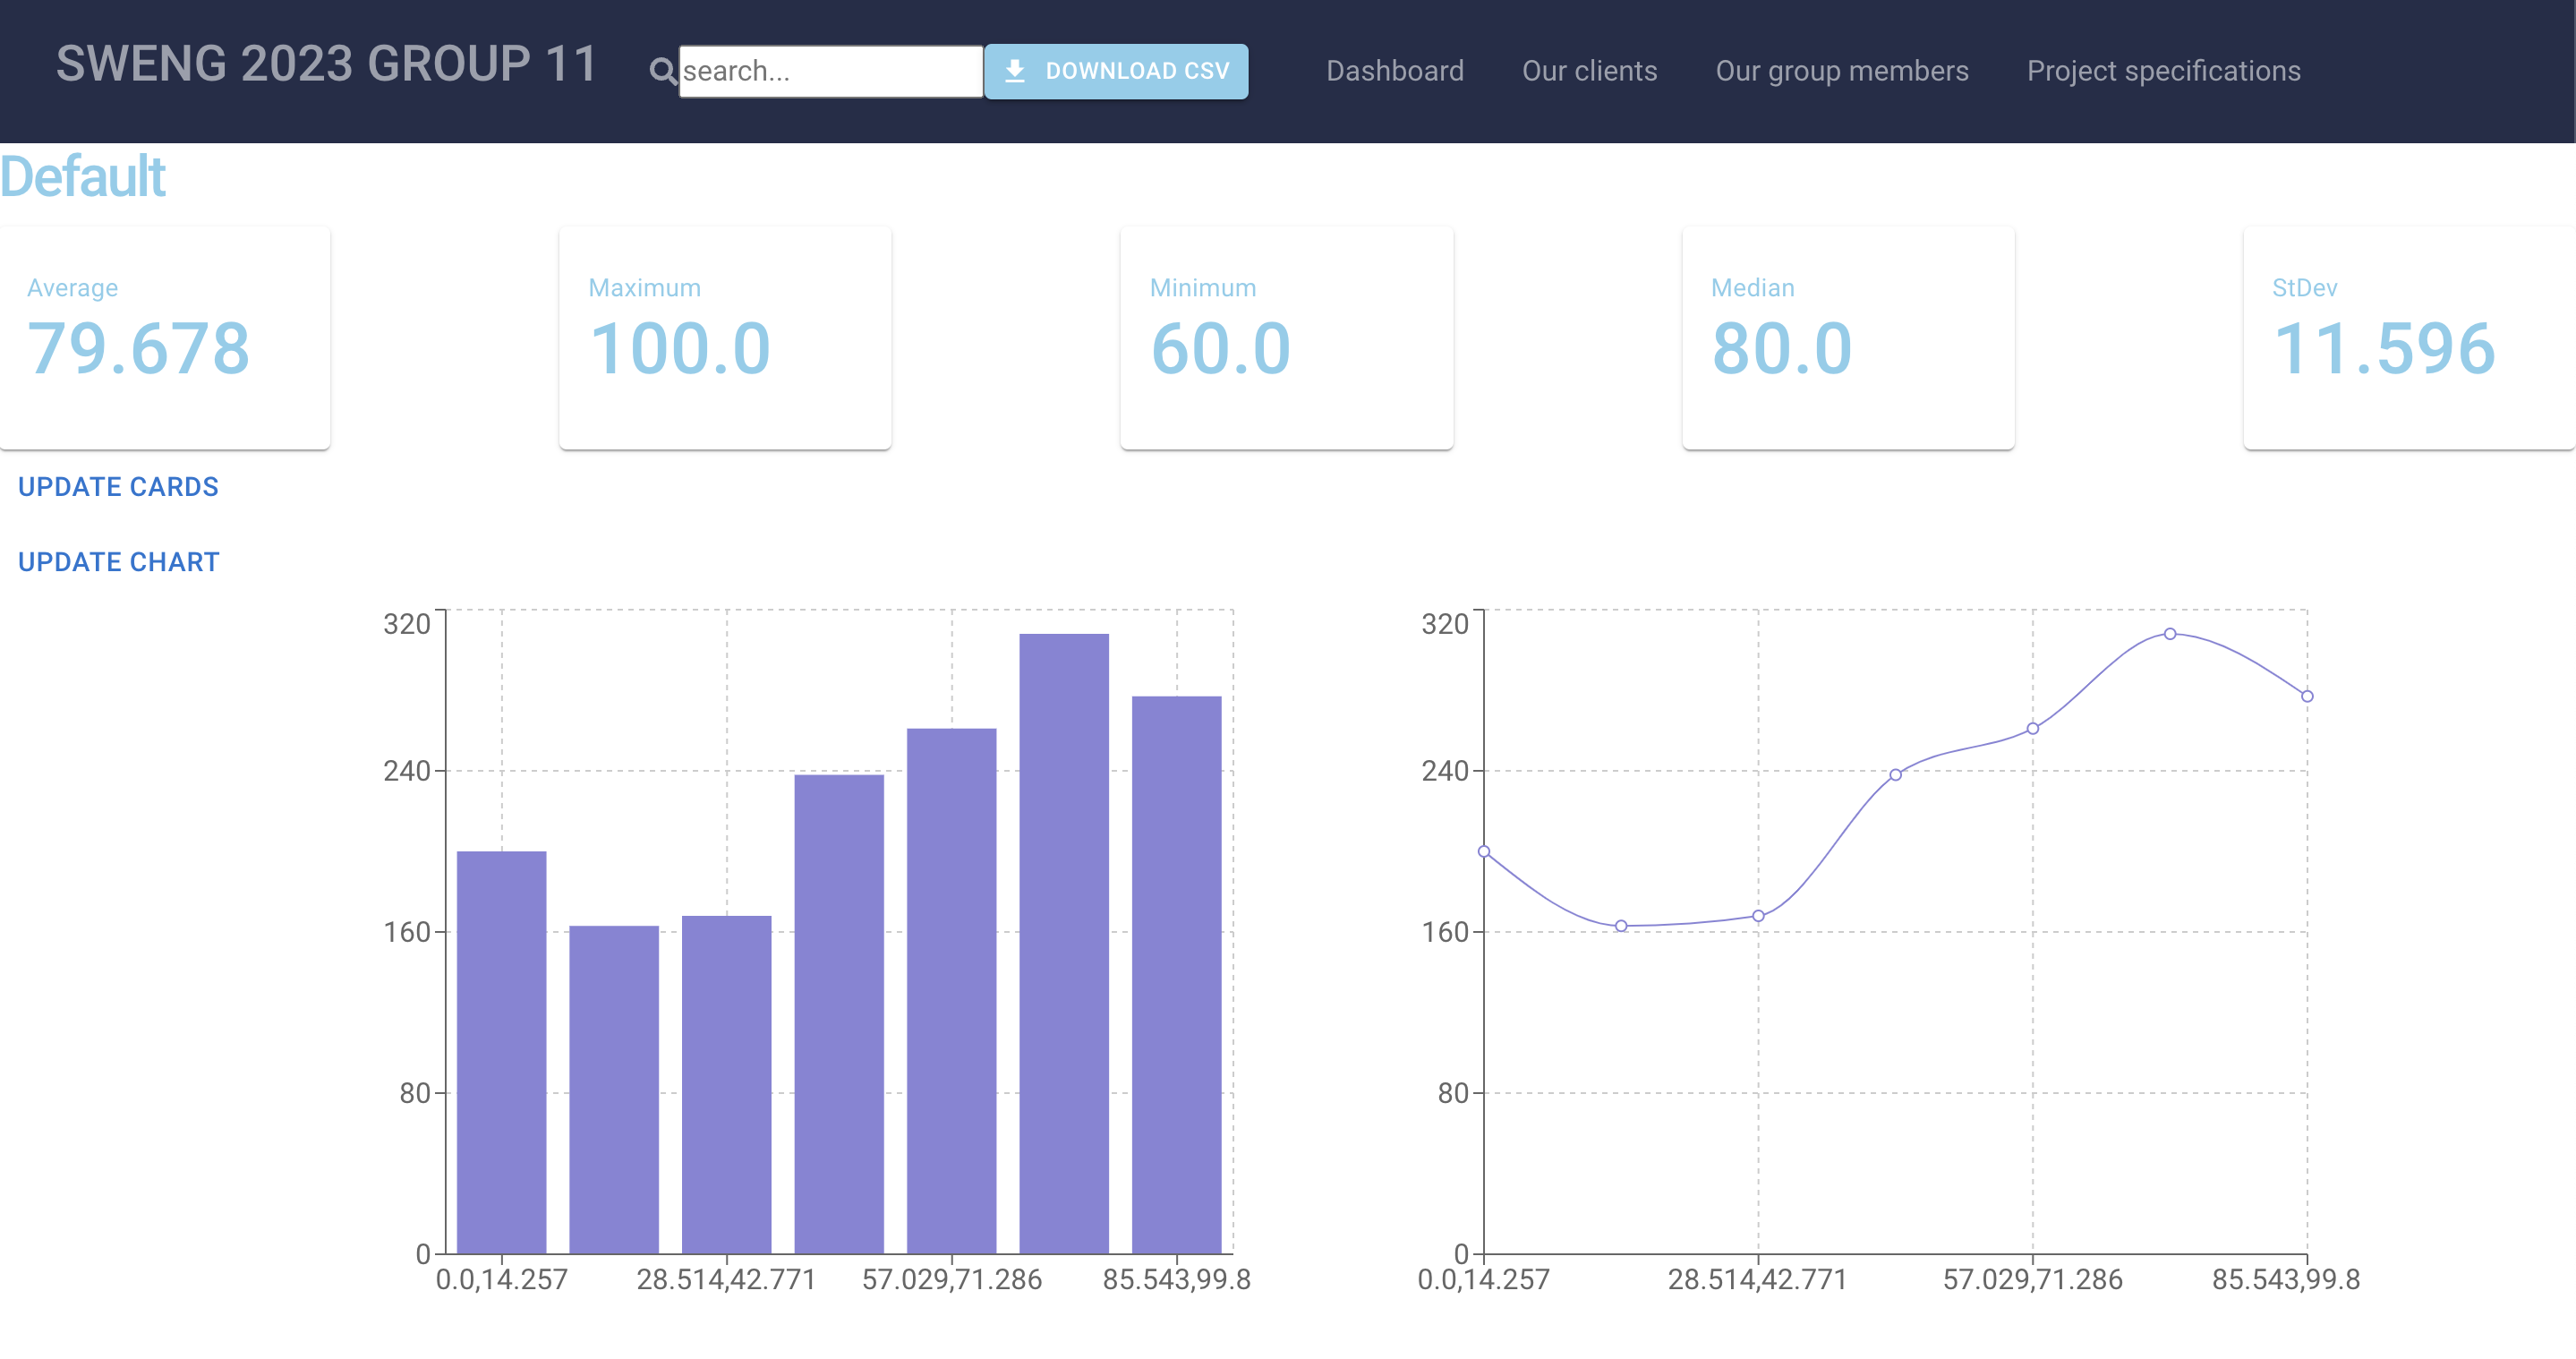
Task: Select the Minimum statistic card
Action: 1286,338
